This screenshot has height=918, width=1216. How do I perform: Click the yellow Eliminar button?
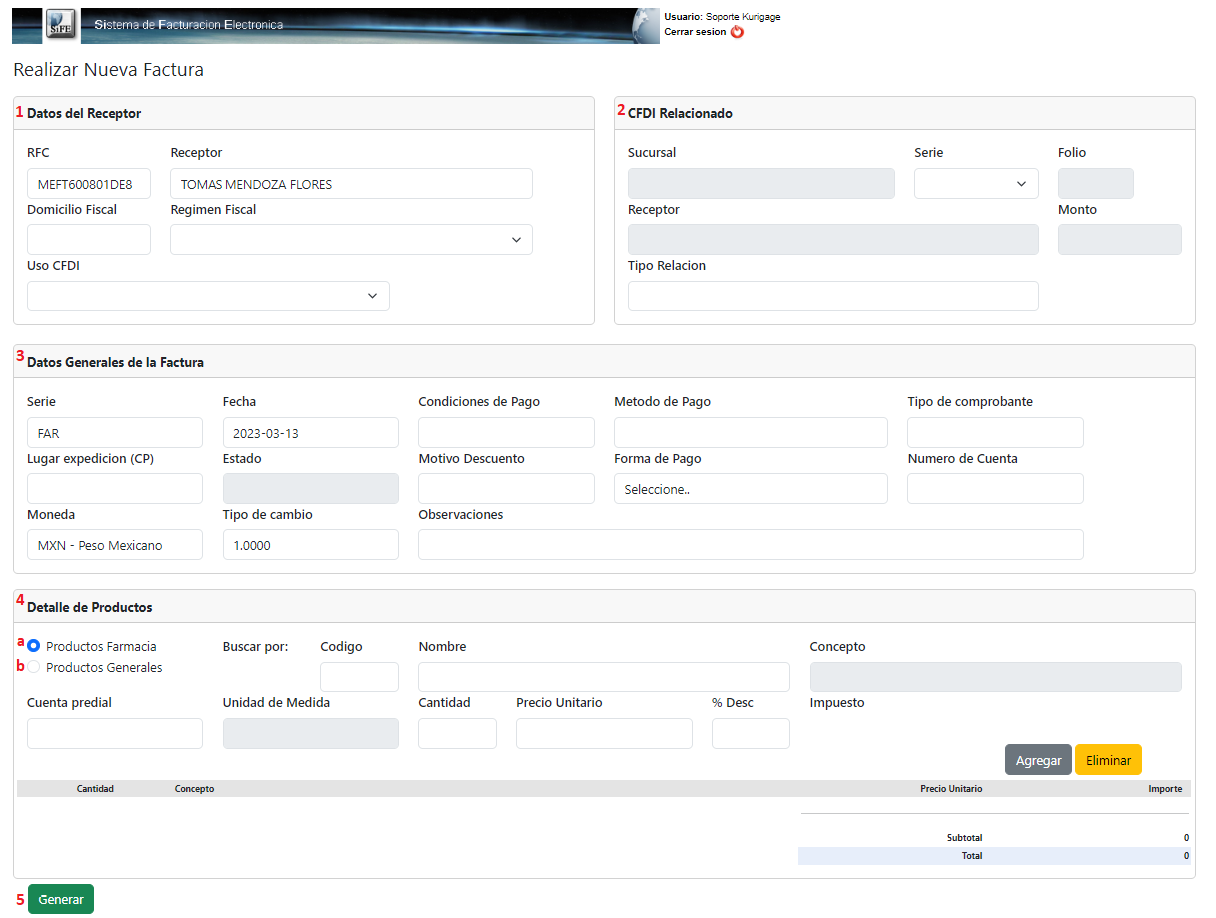point(1108,760)
